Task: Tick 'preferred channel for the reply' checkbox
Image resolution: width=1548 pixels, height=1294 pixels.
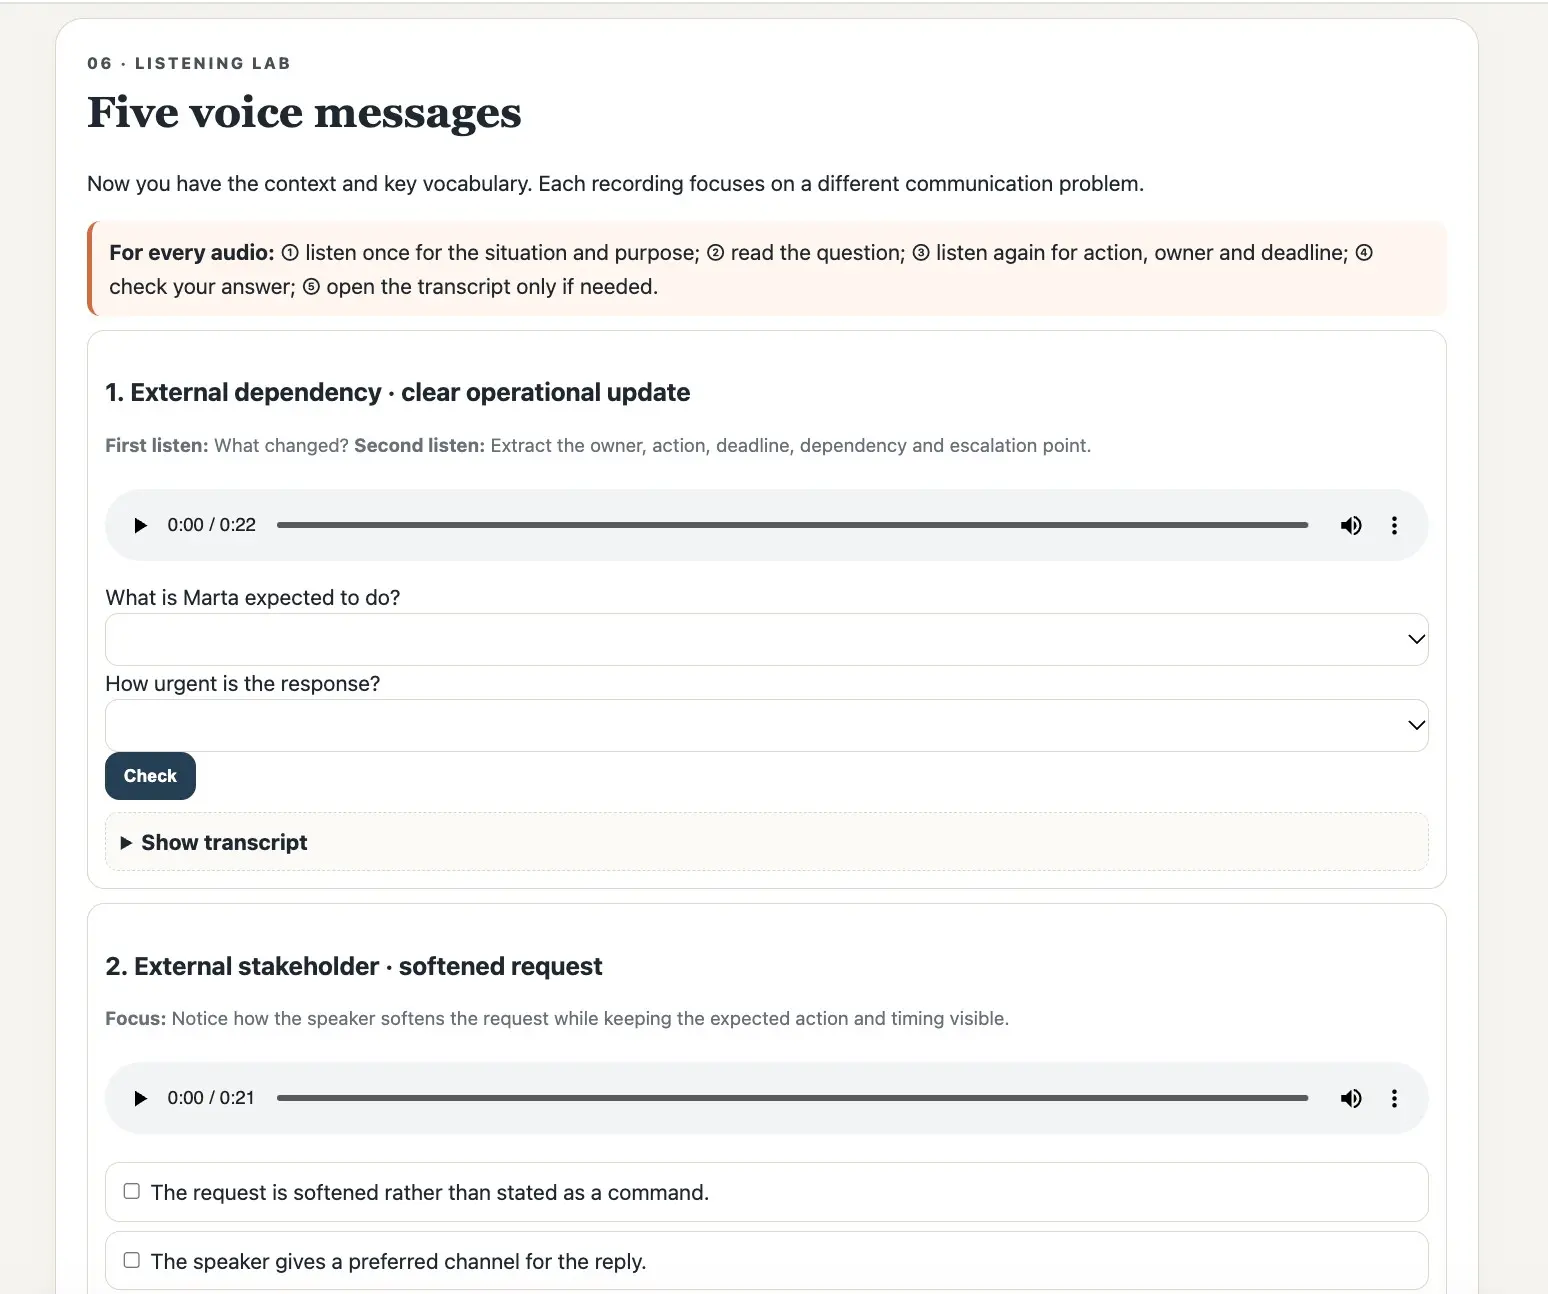Action: click(131, 1260)
